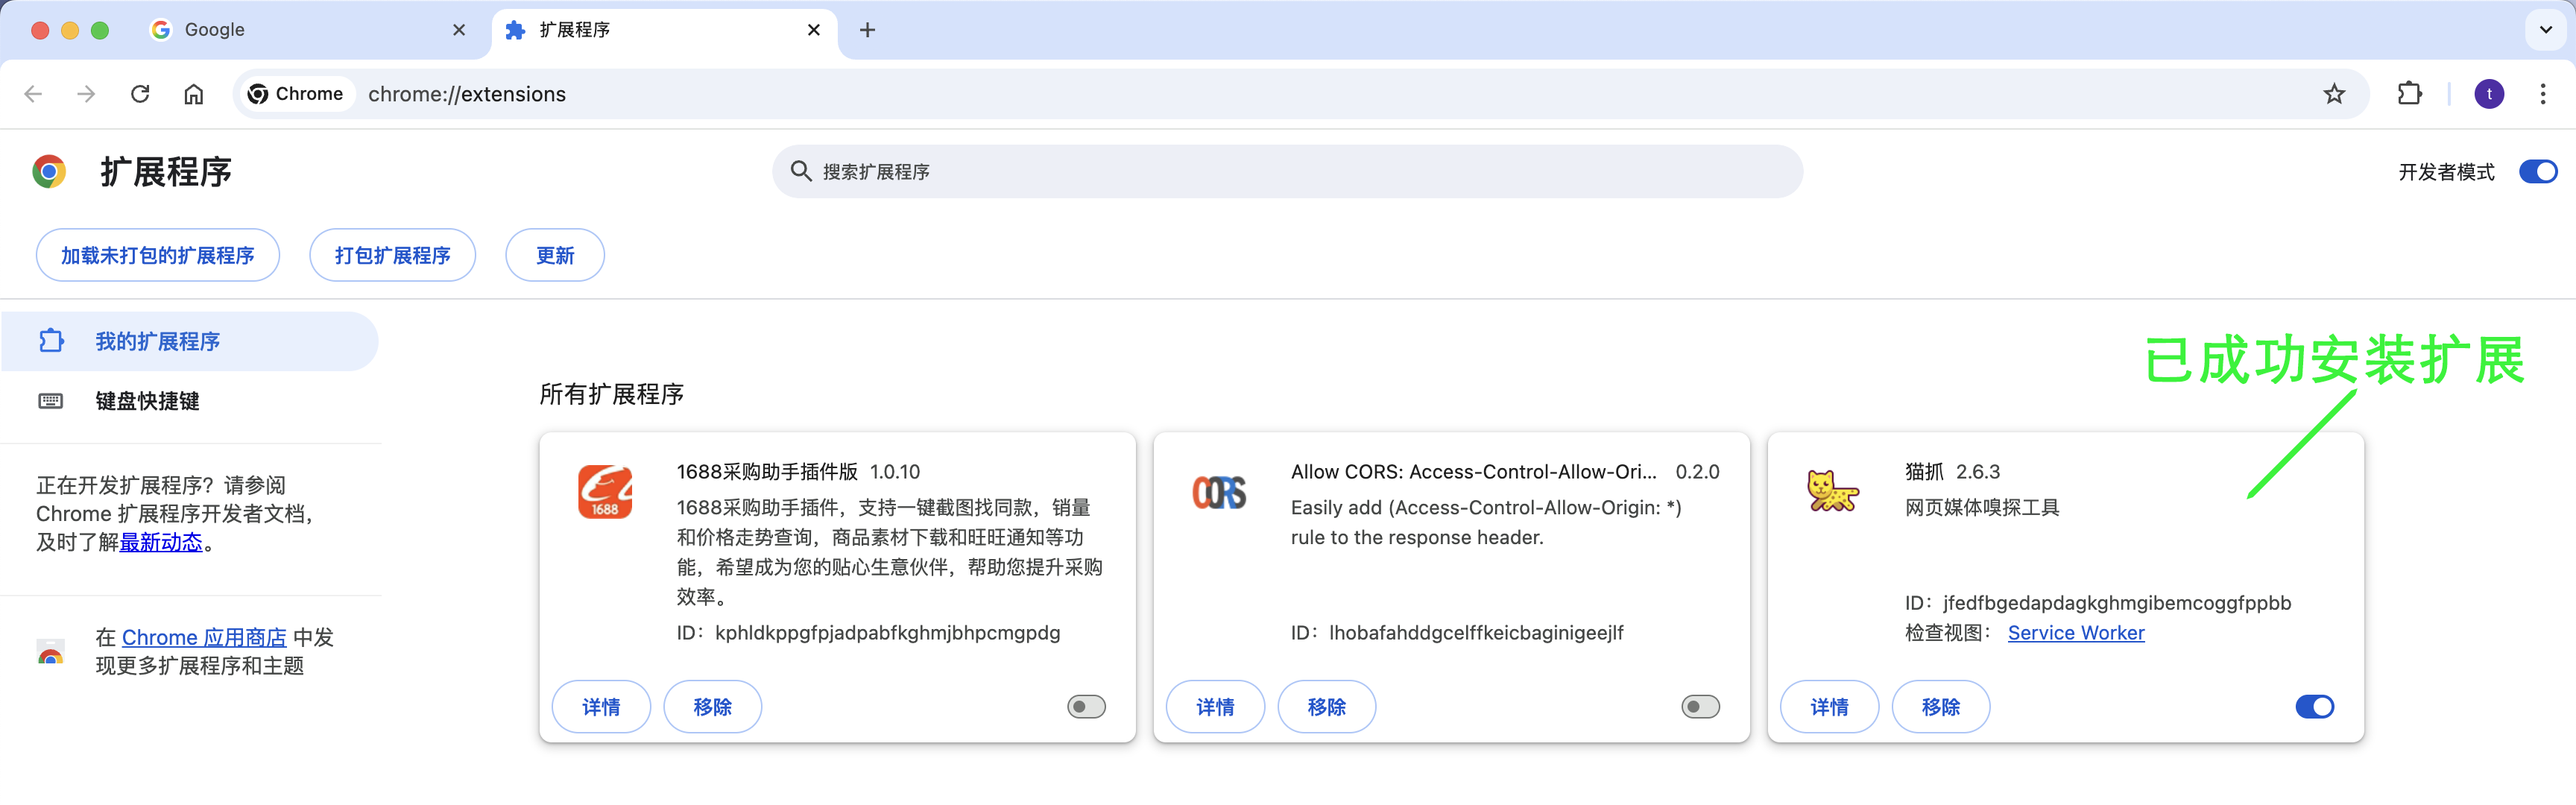Viewport: 2576px width, 805px height.
Task: Reload the current page
Action: click(140, 94)
